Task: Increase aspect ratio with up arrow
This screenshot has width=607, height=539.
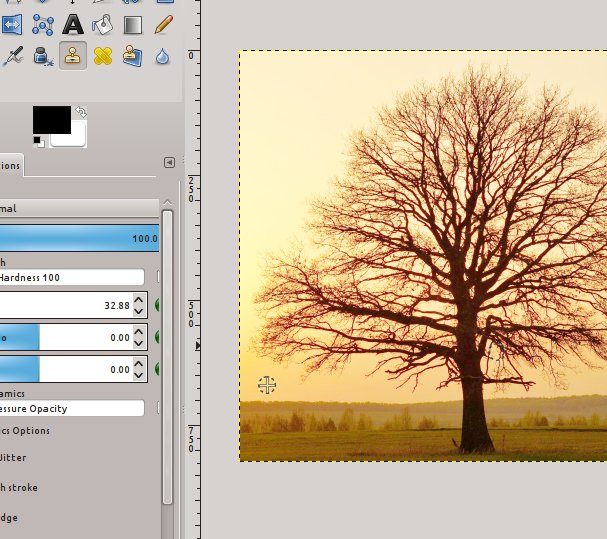Action: [x=139, y=332]
